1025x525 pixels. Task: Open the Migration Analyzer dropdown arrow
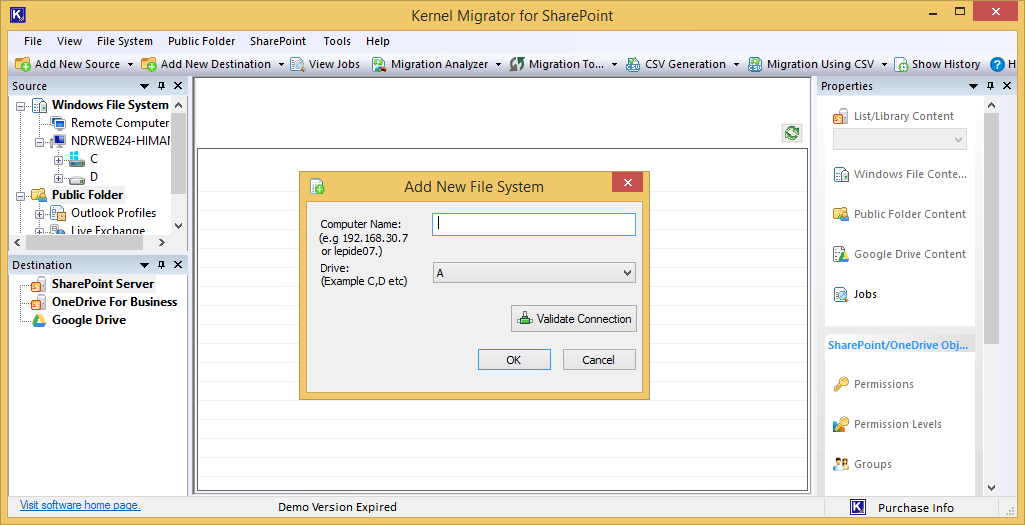click(498, 64)
